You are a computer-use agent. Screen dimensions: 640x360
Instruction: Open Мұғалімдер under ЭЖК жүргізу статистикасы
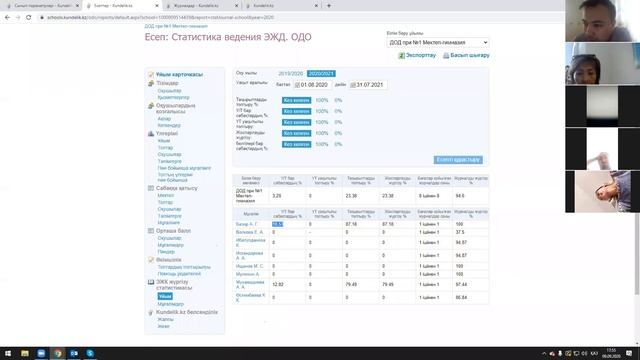170,304
